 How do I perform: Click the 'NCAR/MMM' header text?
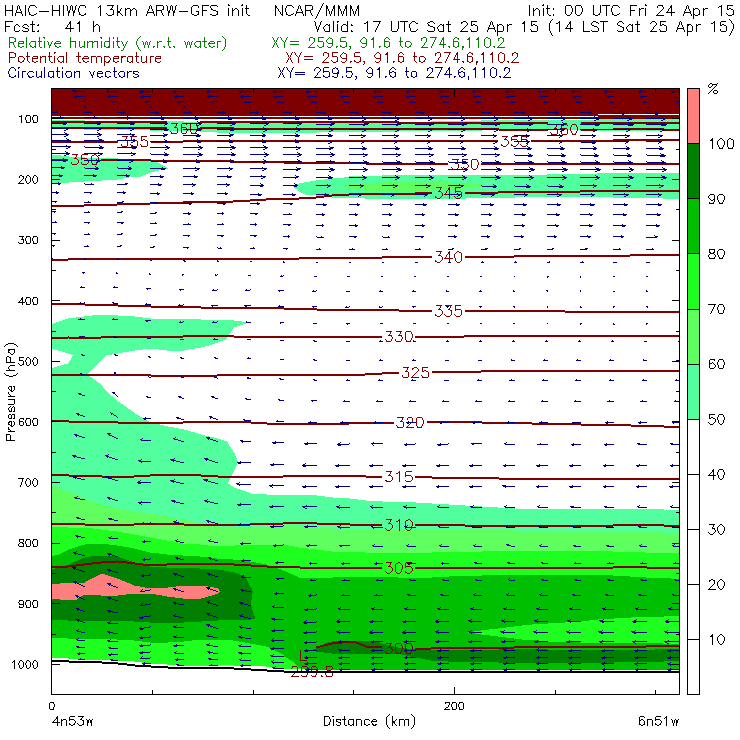317,11
